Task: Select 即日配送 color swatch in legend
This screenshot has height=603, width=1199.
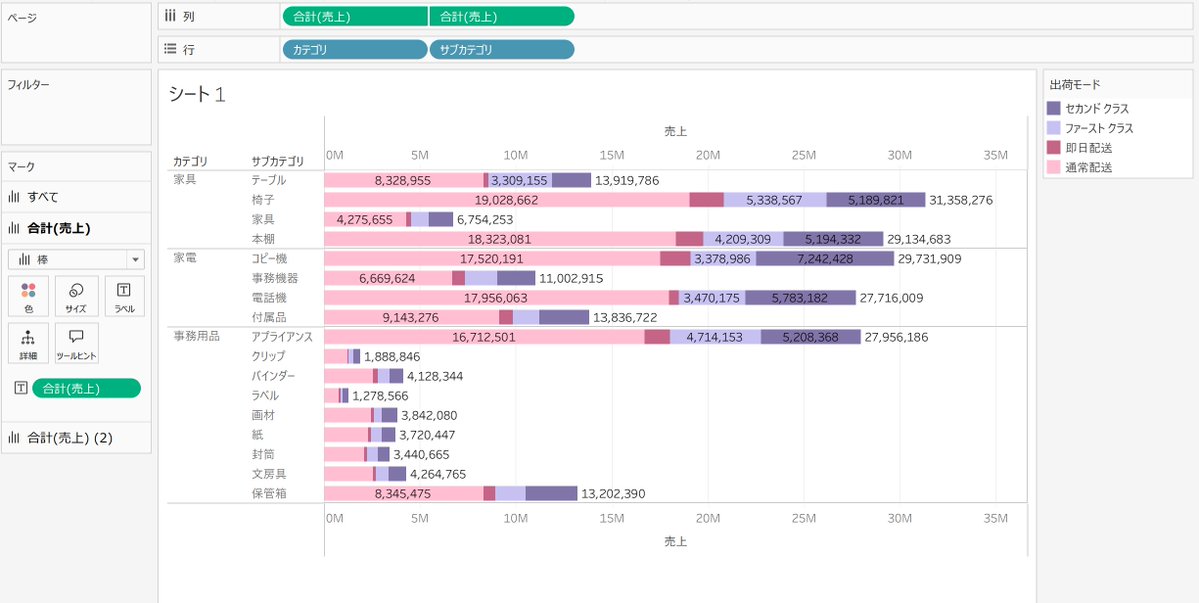Action: (1053, 148)
